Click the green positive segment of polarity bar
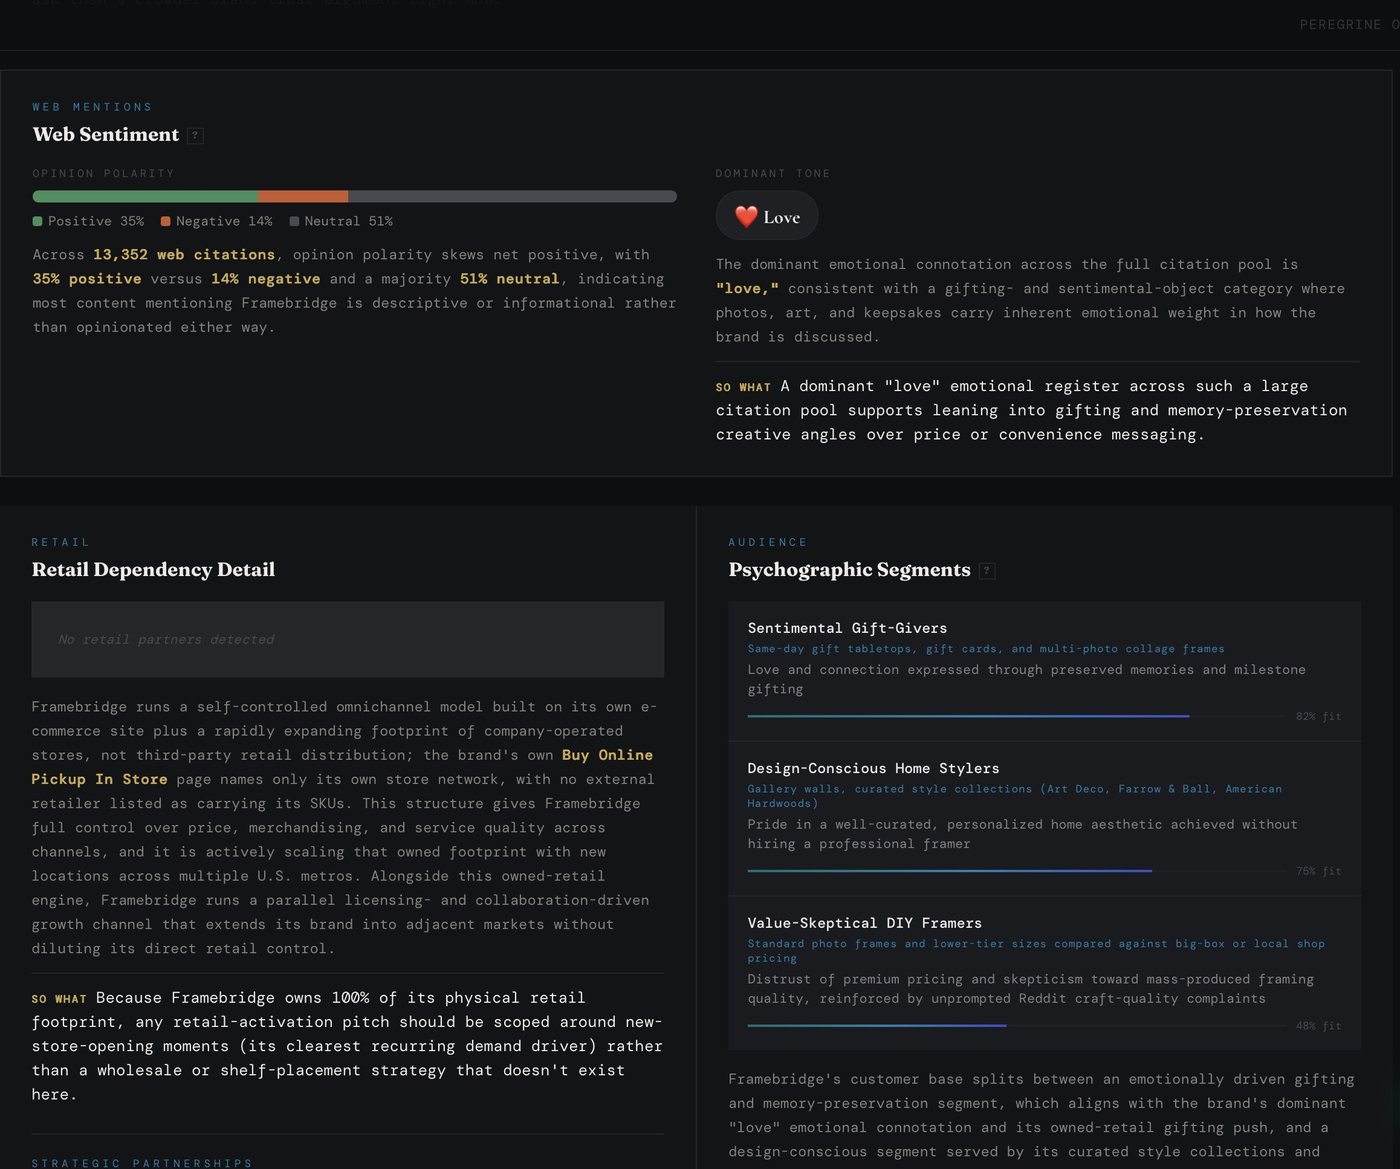This screenshot has height=1169, width=1400. (x=145, y=197)
